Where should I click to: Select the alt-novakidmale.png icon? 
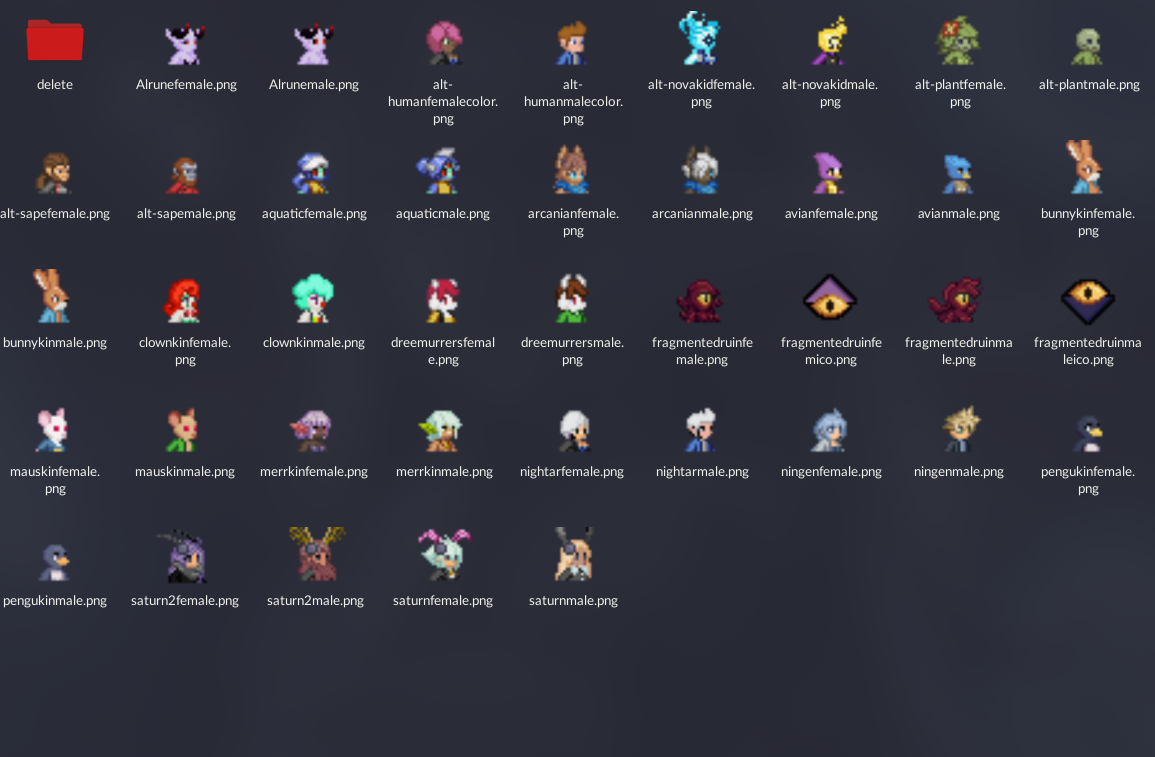(830, 41)
